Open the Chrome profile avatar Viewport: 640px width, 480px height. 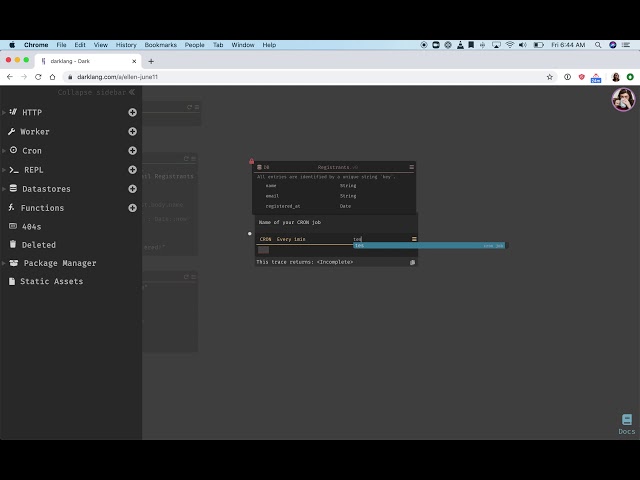coord(616,77)
